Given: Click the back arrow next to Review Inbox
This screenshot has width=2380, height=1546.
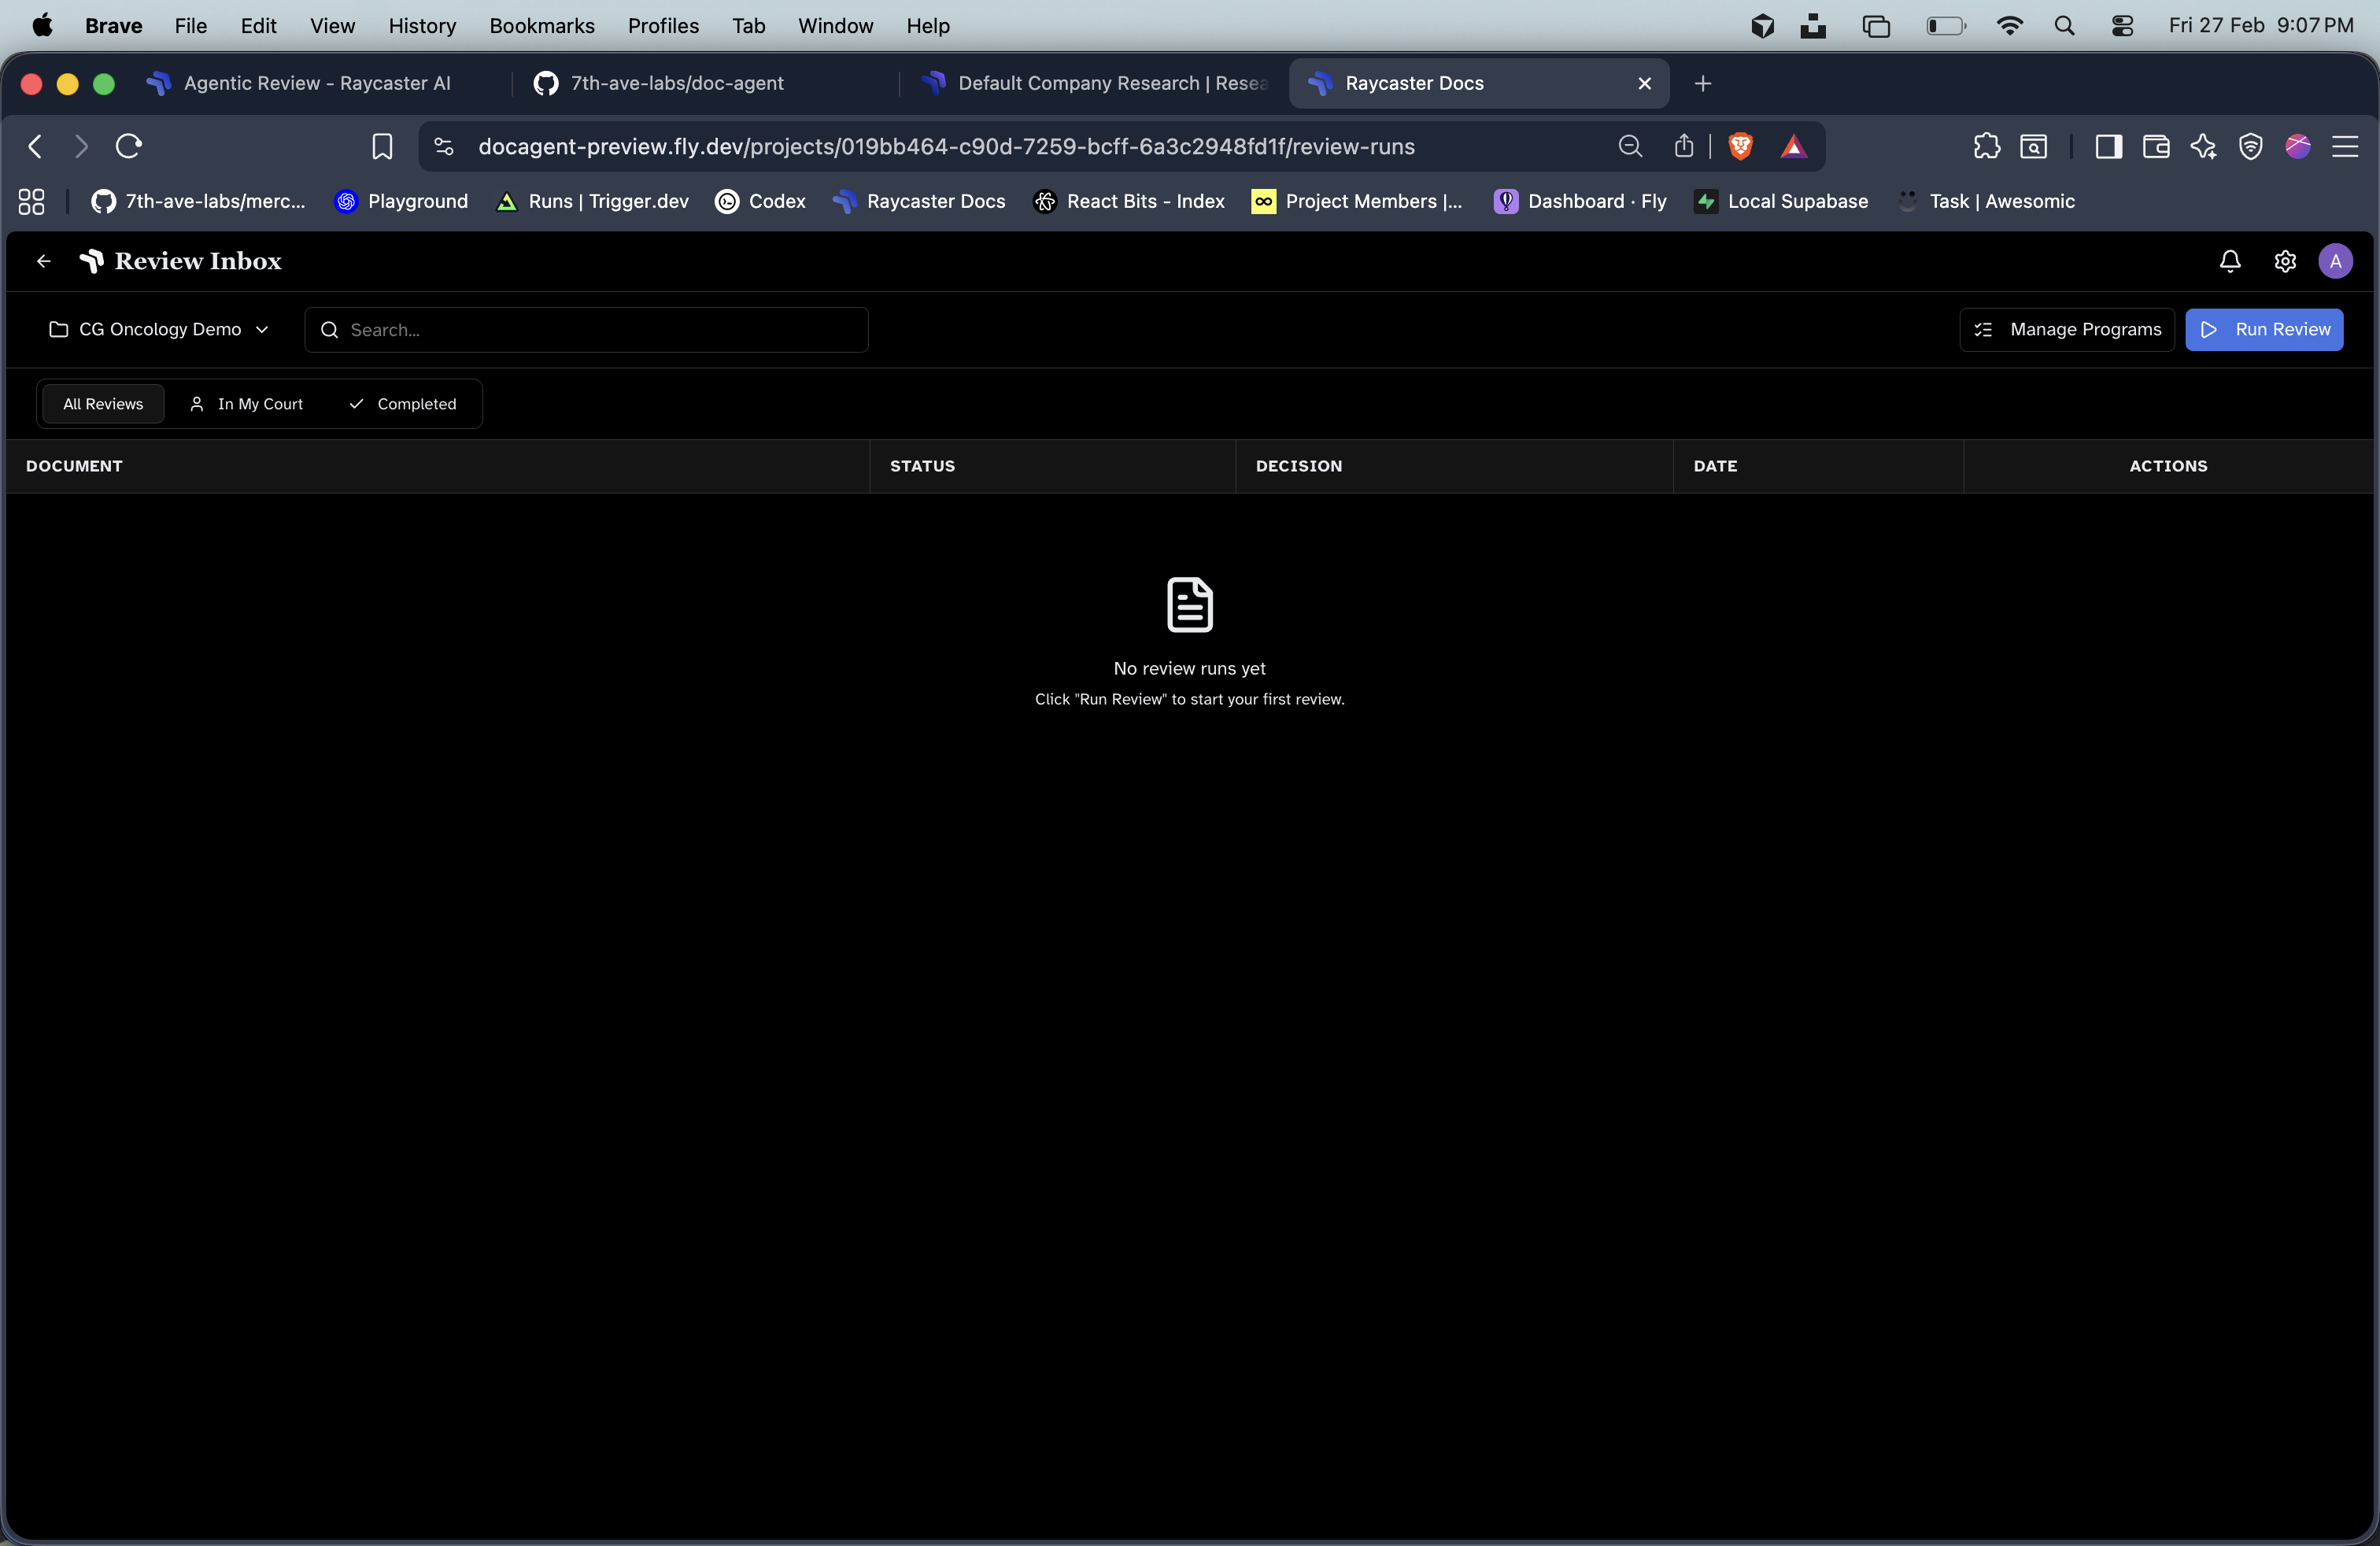Looking at the screenshot, I should (43, 261).
